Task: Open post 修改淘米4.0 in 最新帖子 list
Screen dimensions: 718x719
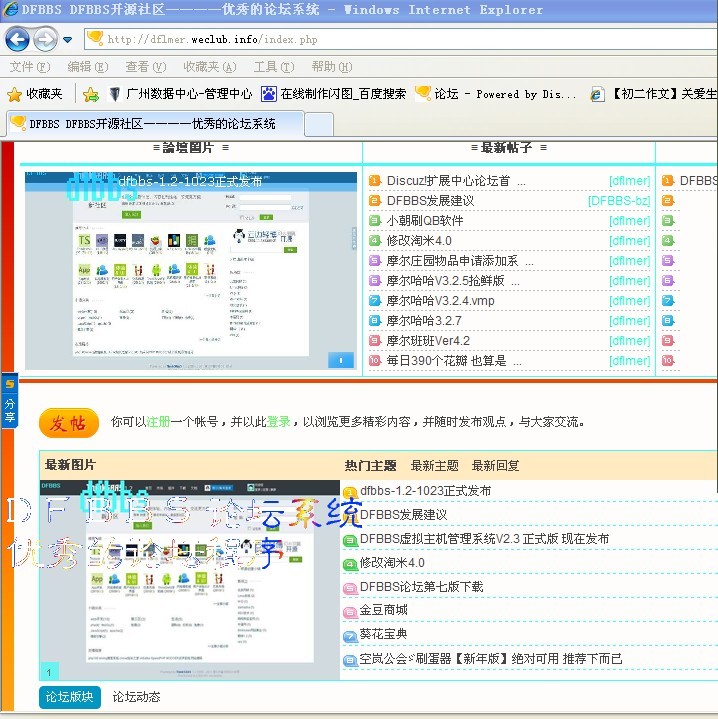Action: coord(419,241)
